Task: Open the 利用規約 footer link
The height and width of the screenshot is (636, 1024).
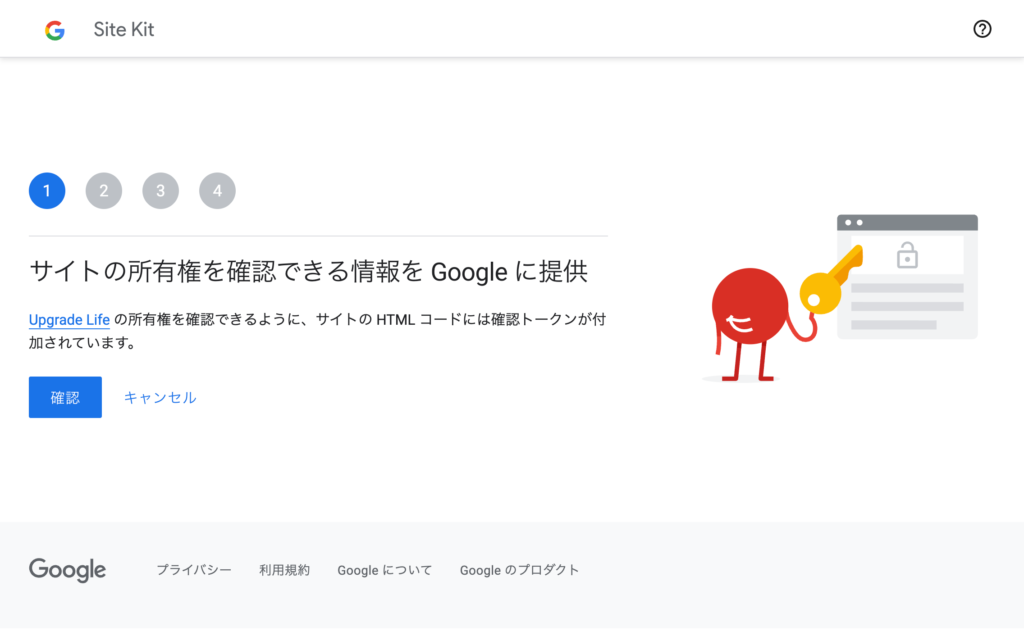Action: [284, 570]
